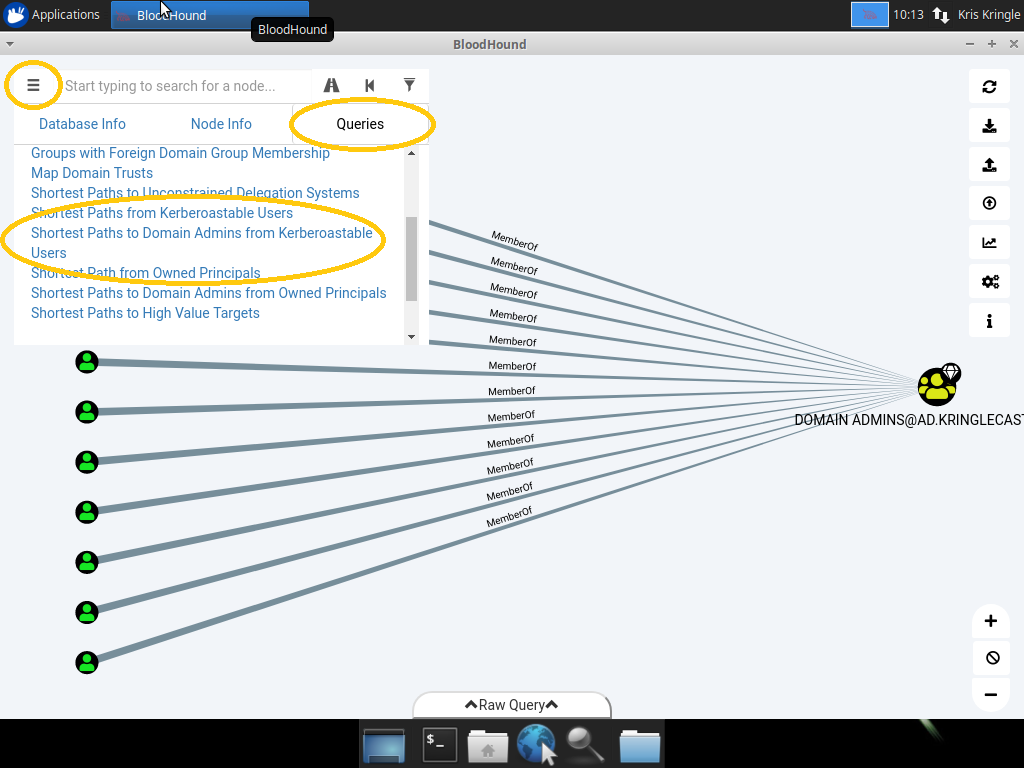This screenshot has width=1024, height=768.
Task: Toggle the chart layout icon
Action: tap(989, 242)
